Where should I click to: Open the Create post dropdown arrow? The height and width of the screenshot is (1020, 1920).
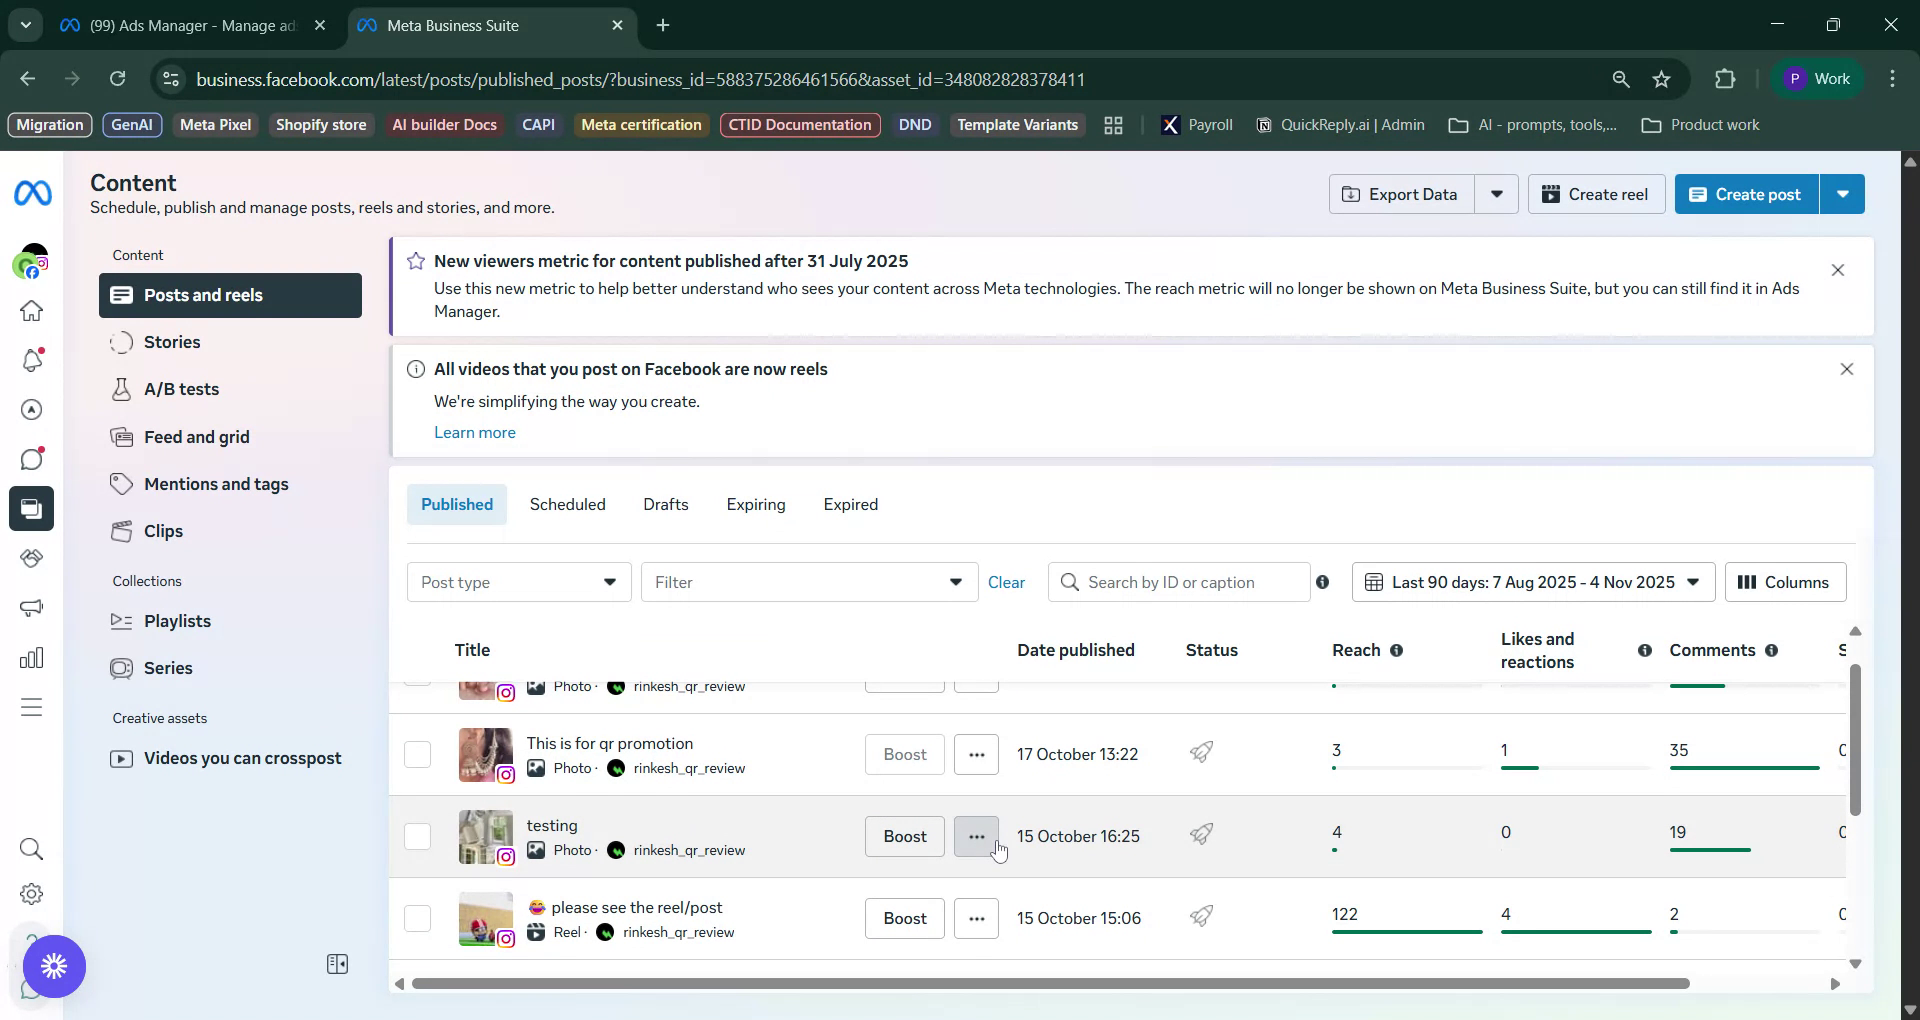pyautogui.click(x=1843, y=193)
